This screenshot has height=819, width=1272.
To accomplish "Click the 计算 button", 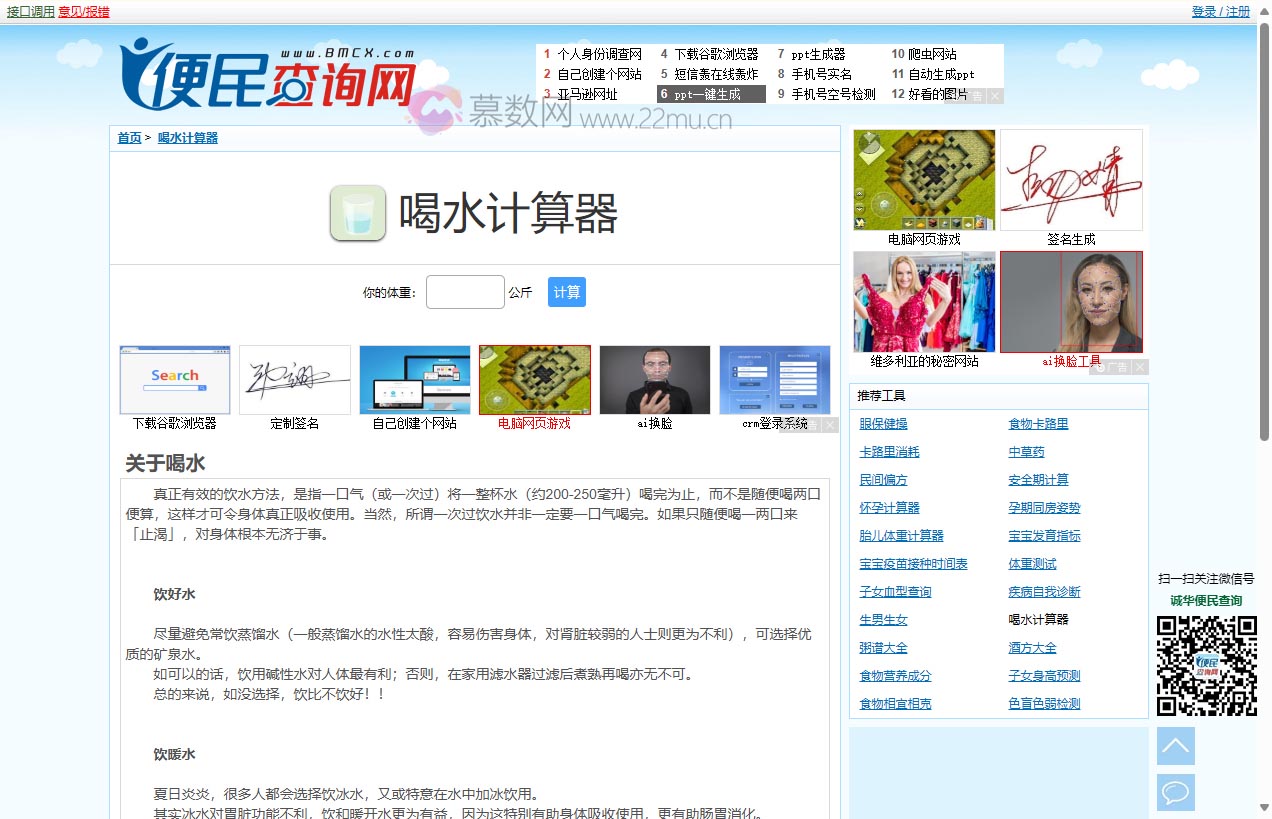I will pos(566,291).
